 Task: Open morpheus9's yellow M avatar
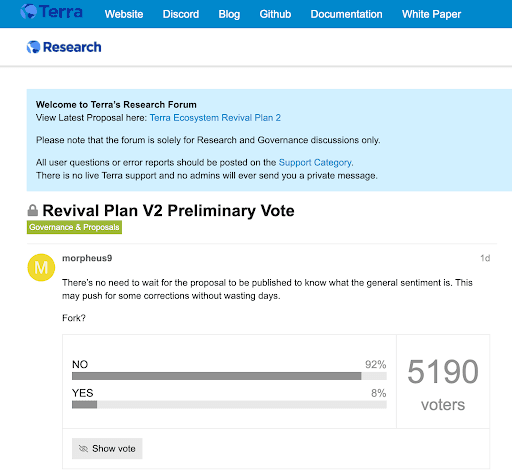click(41, 267)
